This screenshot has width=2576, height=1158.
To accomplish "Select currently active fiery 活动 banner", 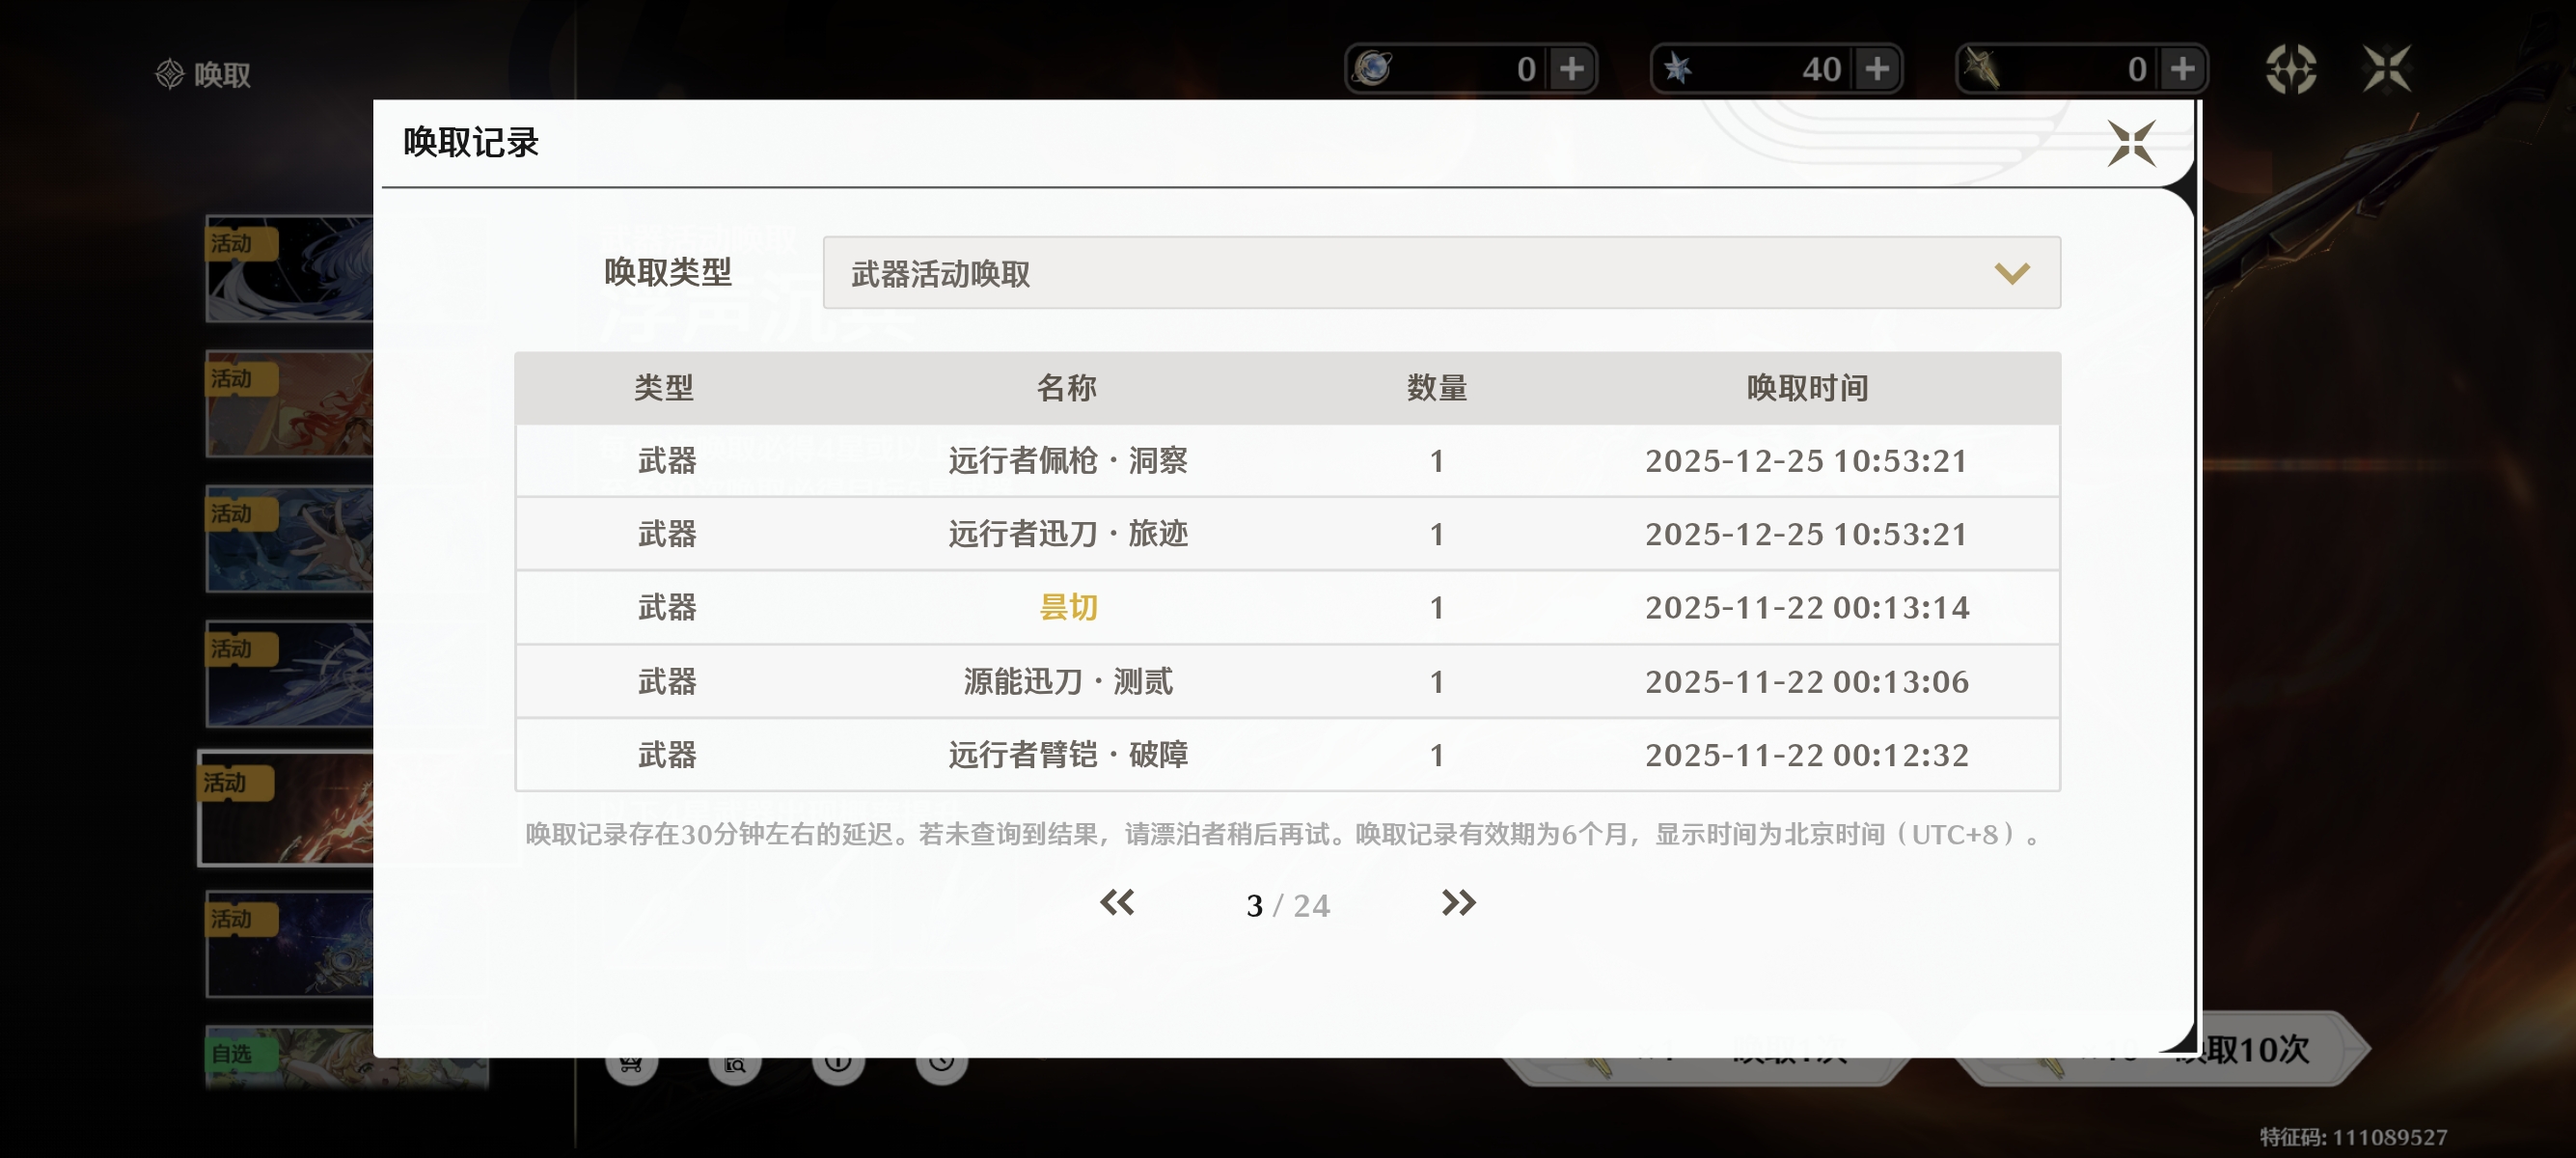I will [288, 808].
